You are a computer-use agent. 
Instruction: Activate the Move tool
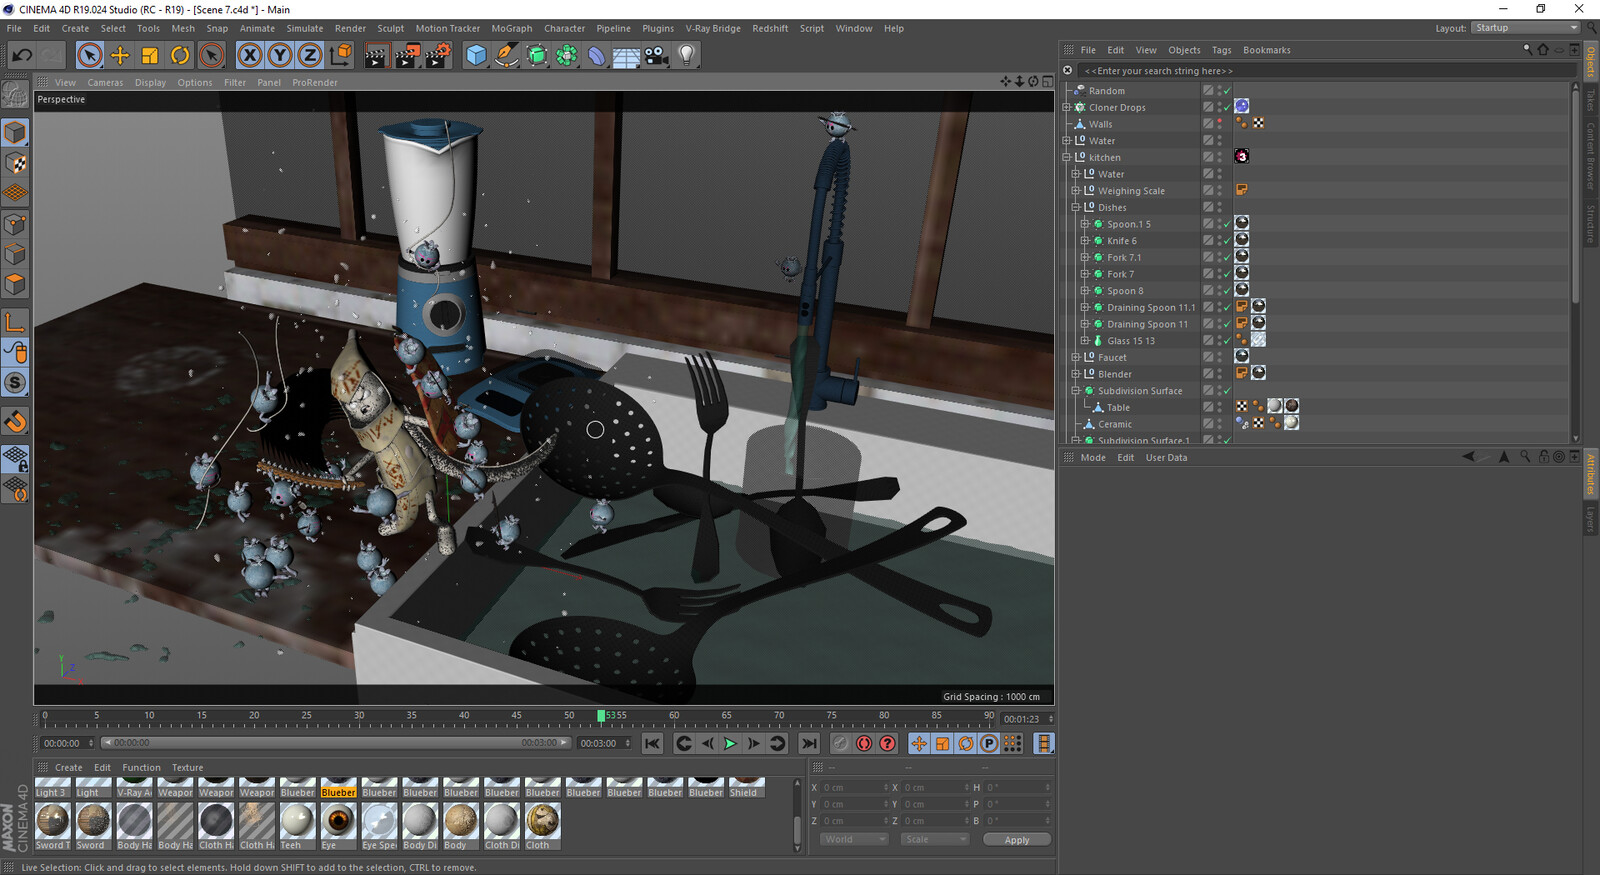tap(119, 55)
